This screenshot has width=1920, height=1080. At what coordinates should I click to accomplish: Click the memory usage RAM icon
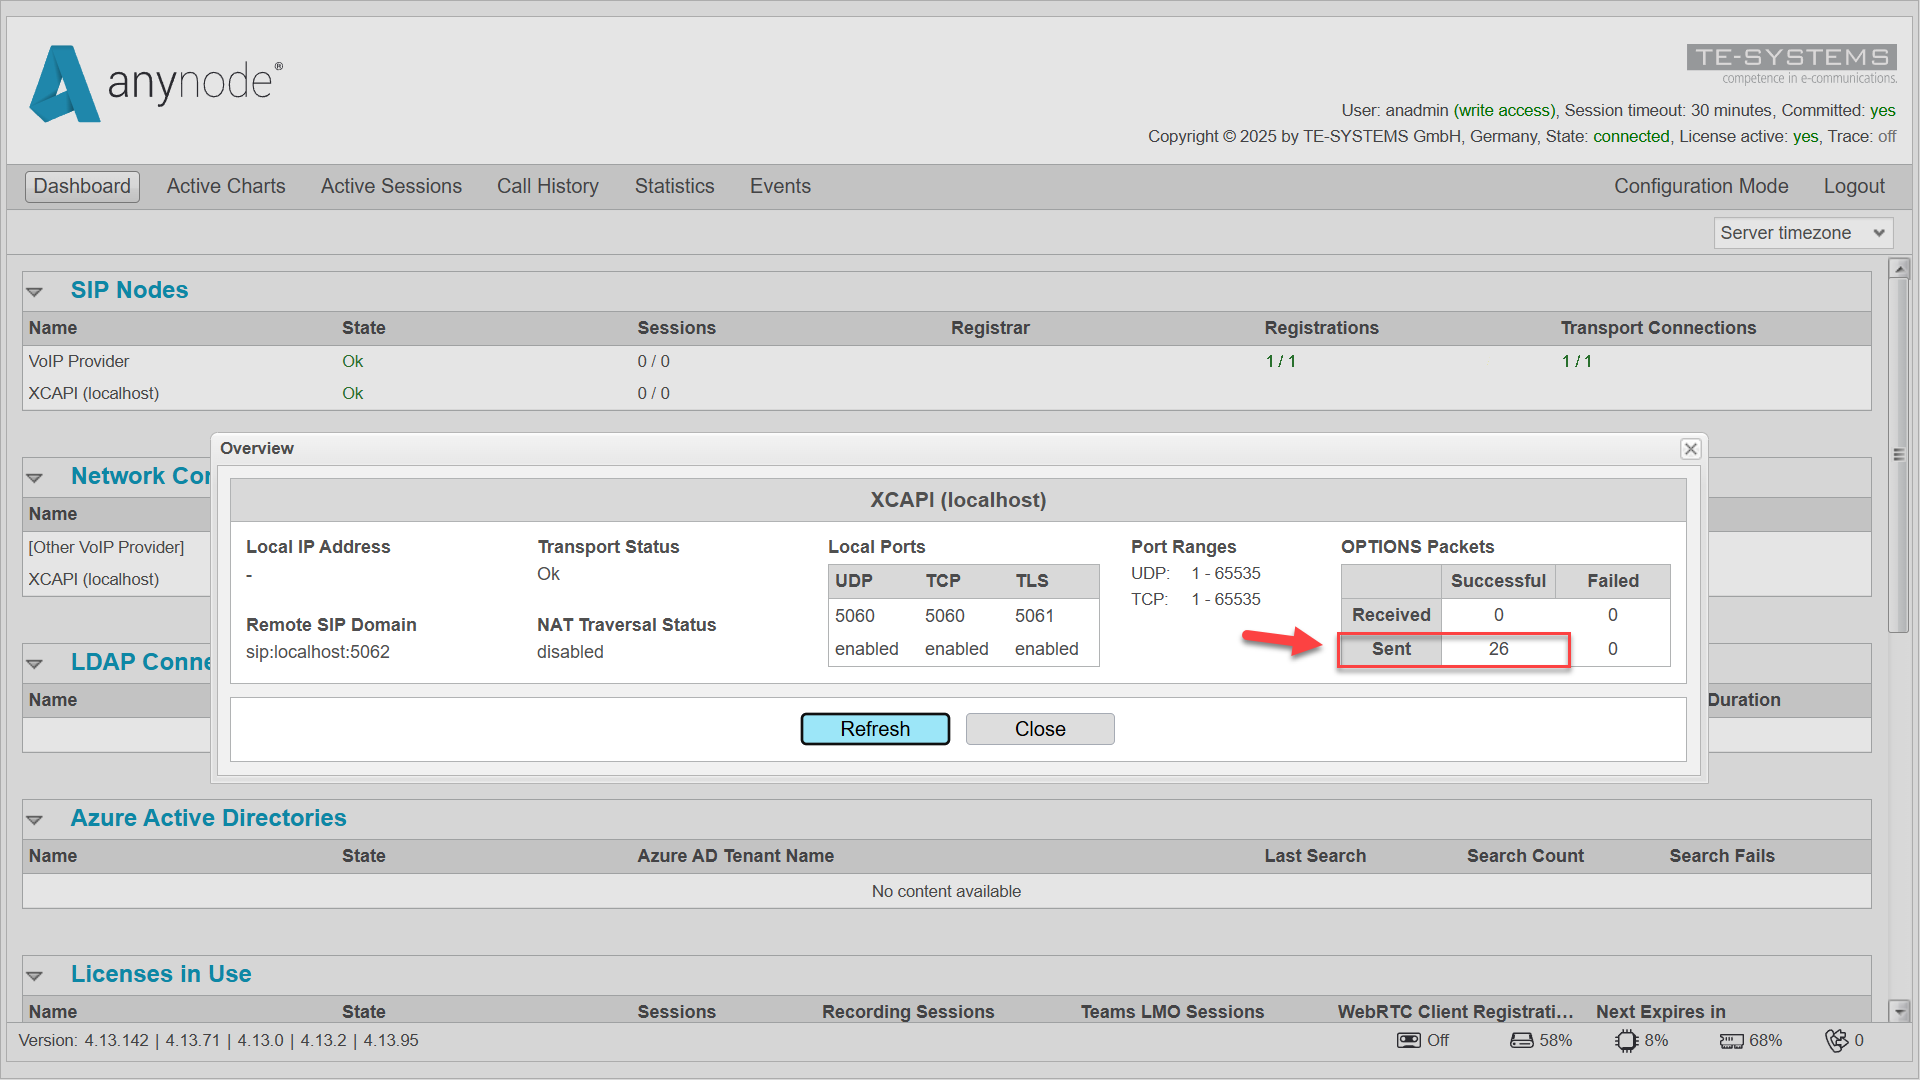pos(1731,1041)
